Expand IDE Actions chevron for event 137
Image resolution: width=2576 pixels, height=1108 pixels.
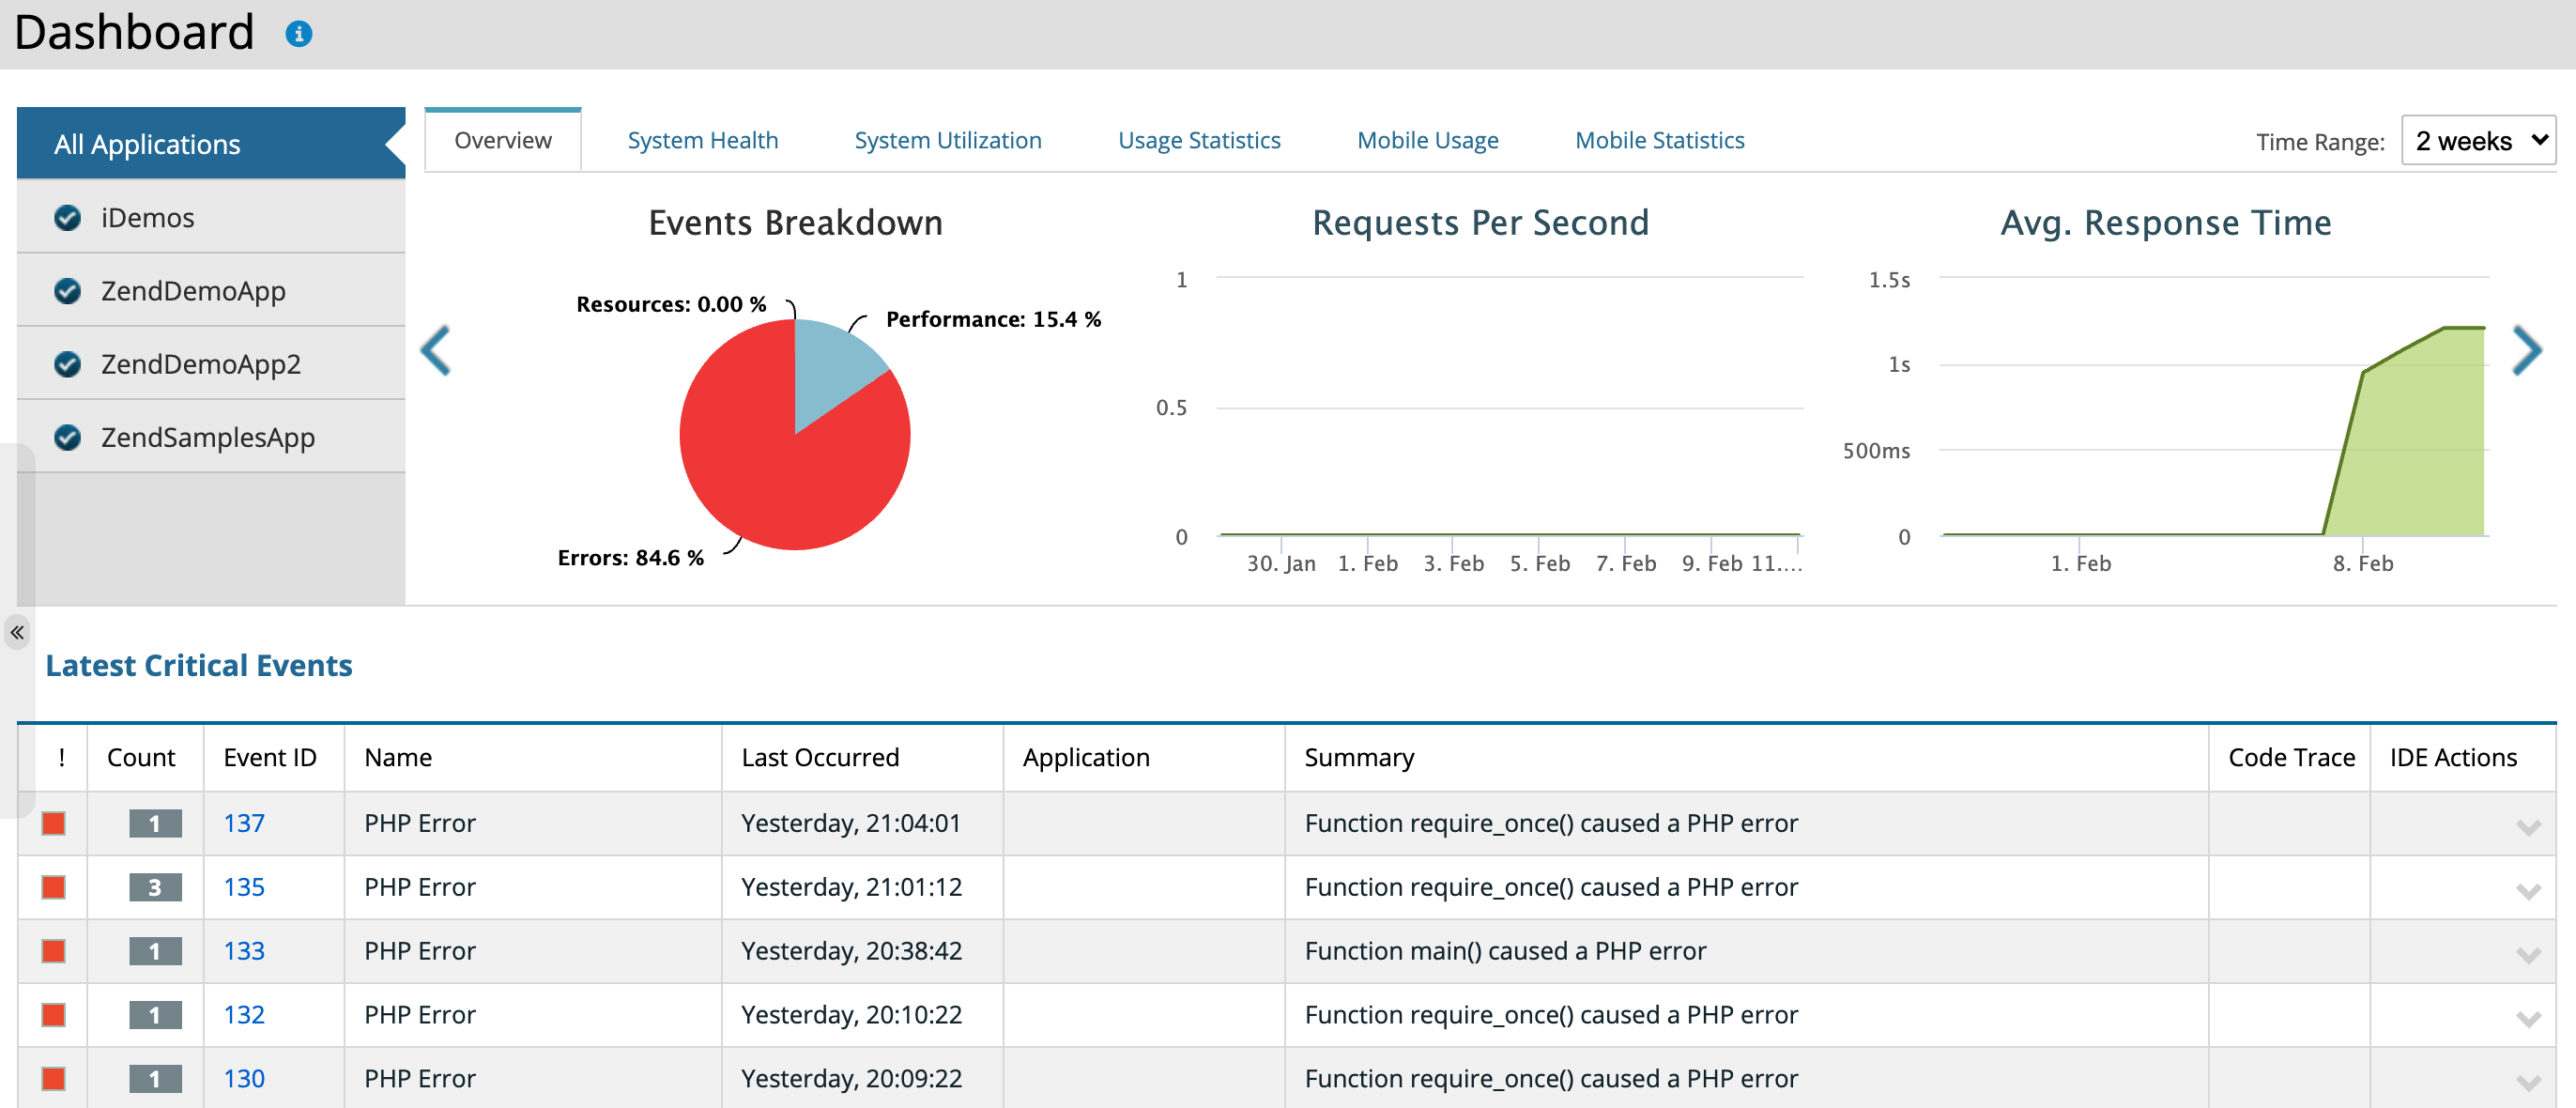pos(2528,827)
